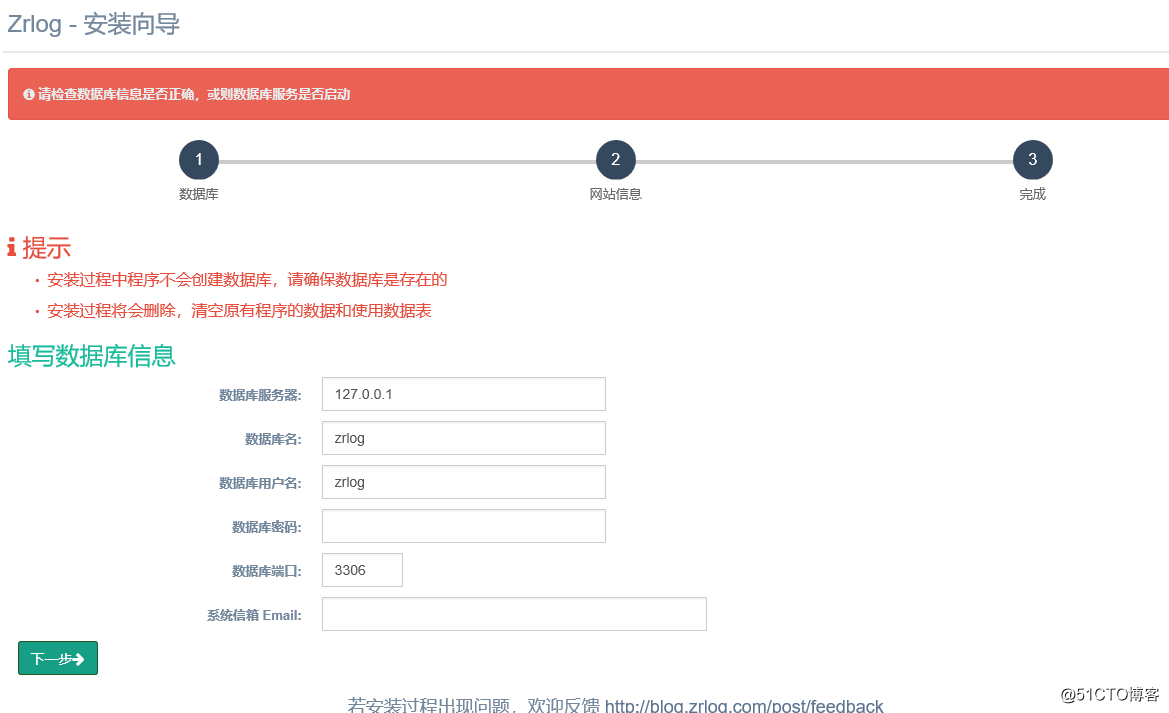Click the 数据库 label under step 1

pos(198,194)
